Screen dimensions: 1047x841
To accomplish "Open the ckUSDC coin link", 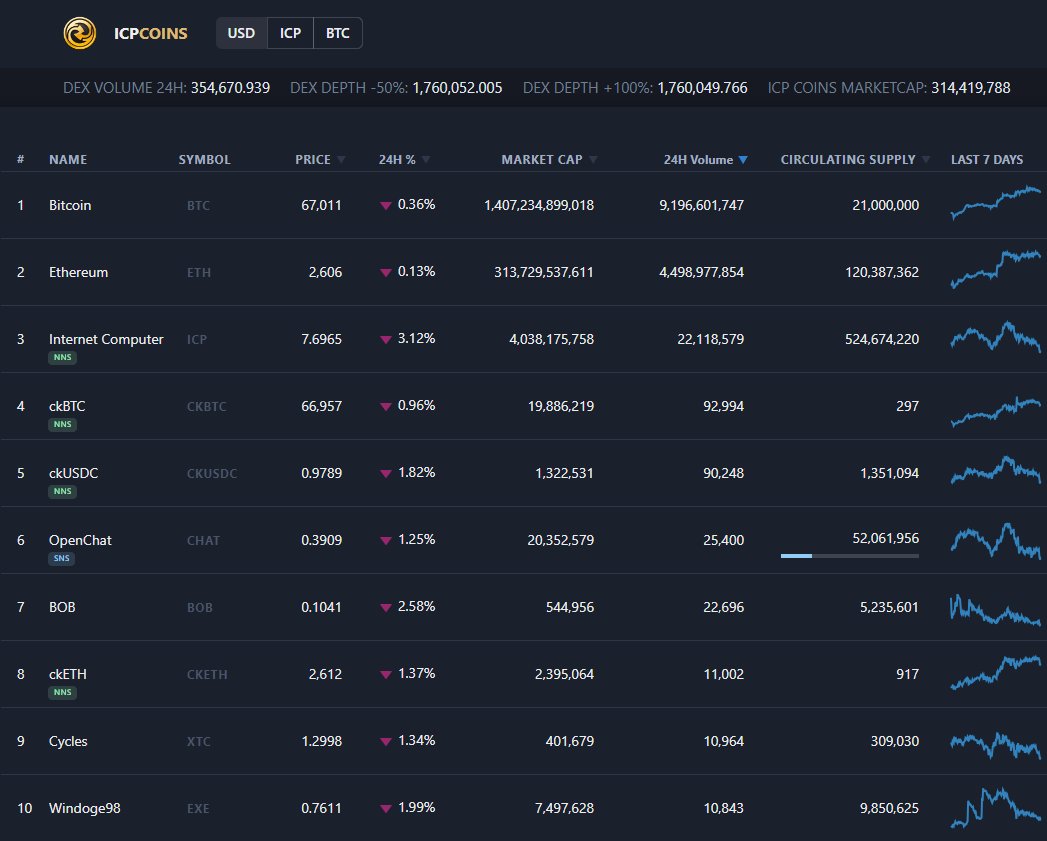I will click(73, 473).
